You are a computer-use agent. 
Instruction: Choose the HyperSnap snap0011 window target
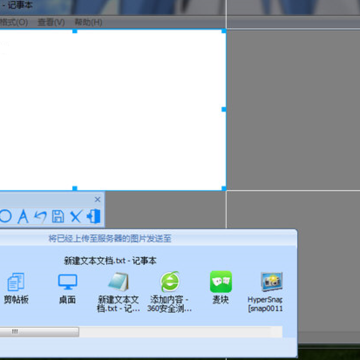click(x=266, y=292)
